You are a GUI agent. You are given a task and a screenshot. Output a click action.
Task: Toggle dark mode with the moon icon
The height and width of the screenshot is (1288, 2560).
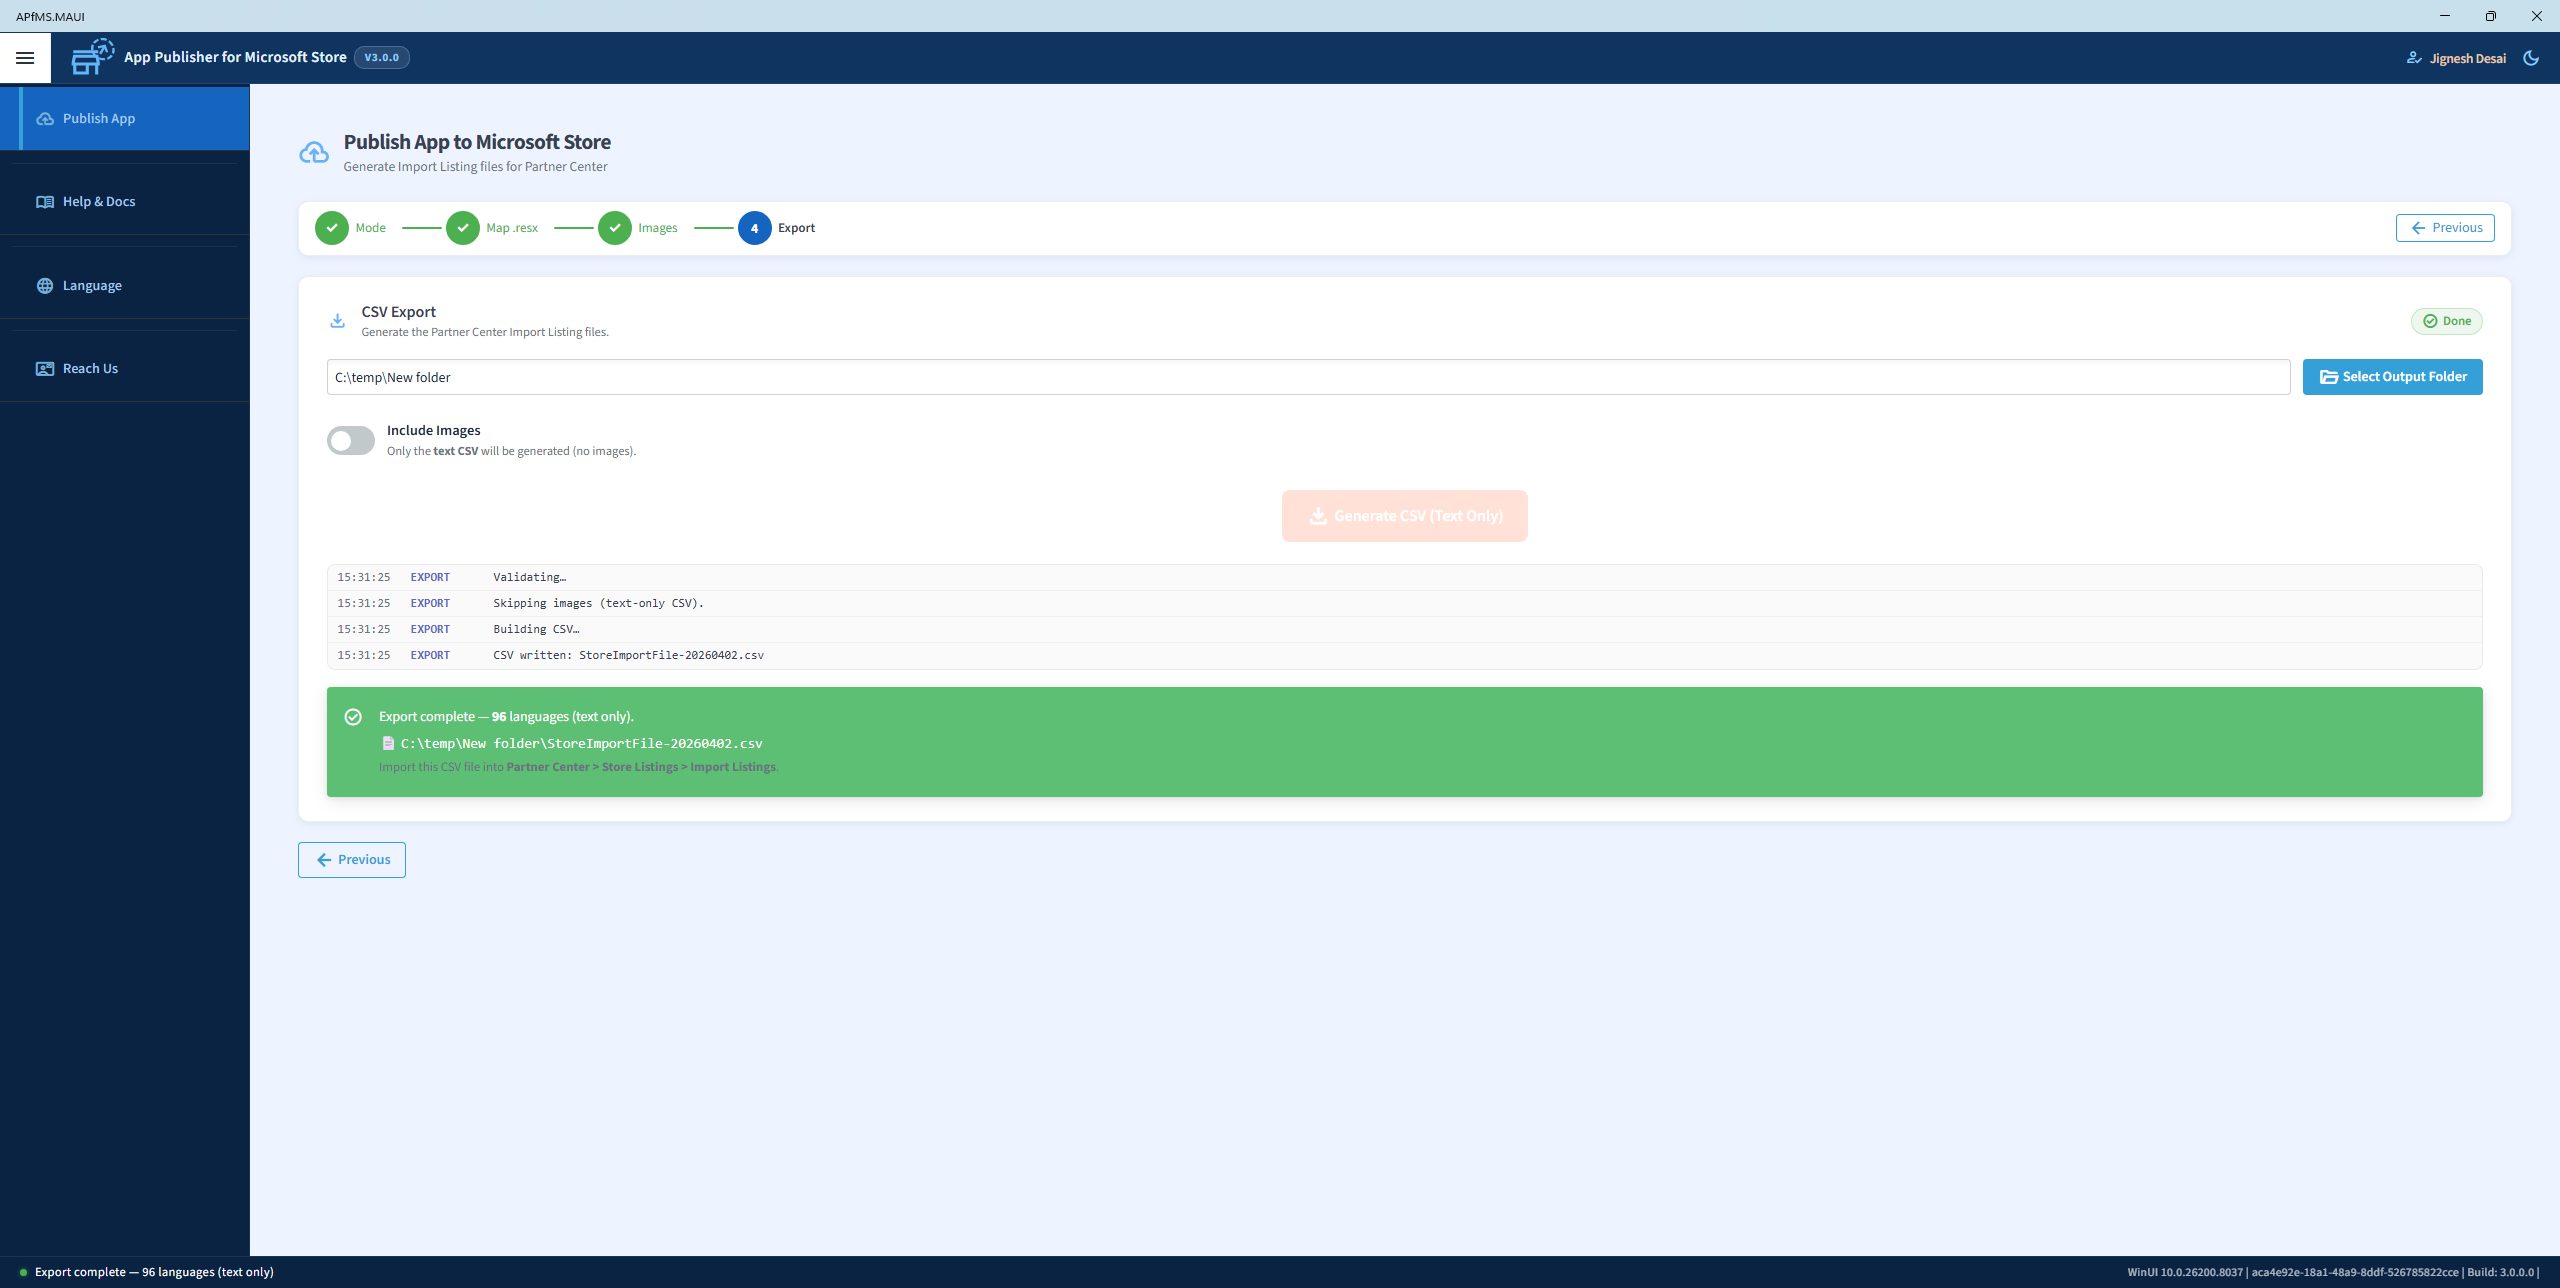[2531, 57]
